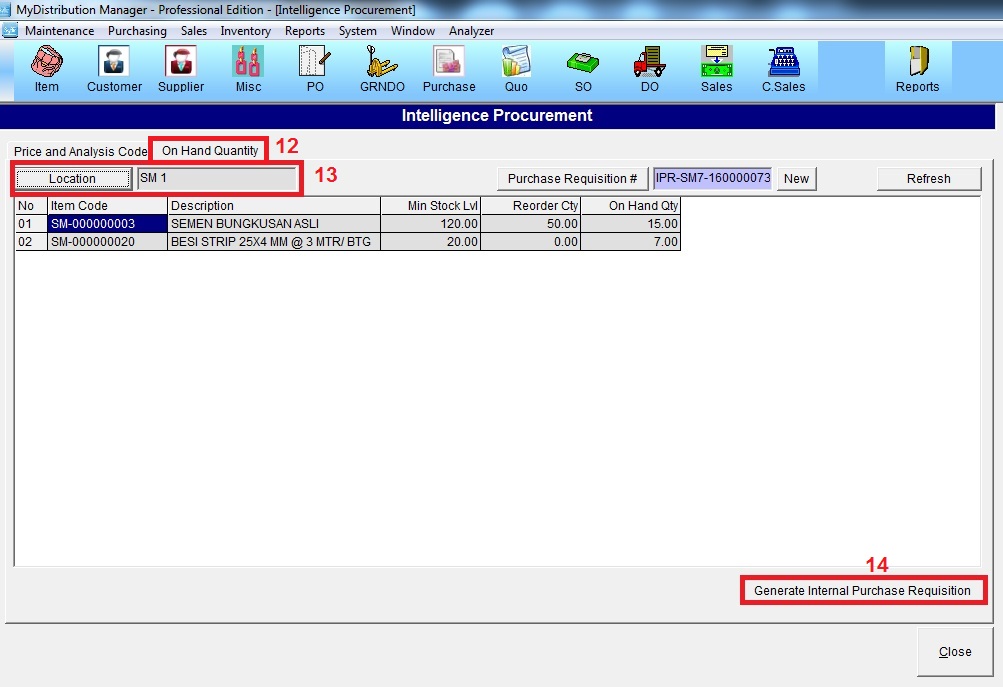Image resolution: width=1003 pixels, height=687 pixels.
Task: Switch to Price and Analysis Code tab
Action: [x=80, y=152]
